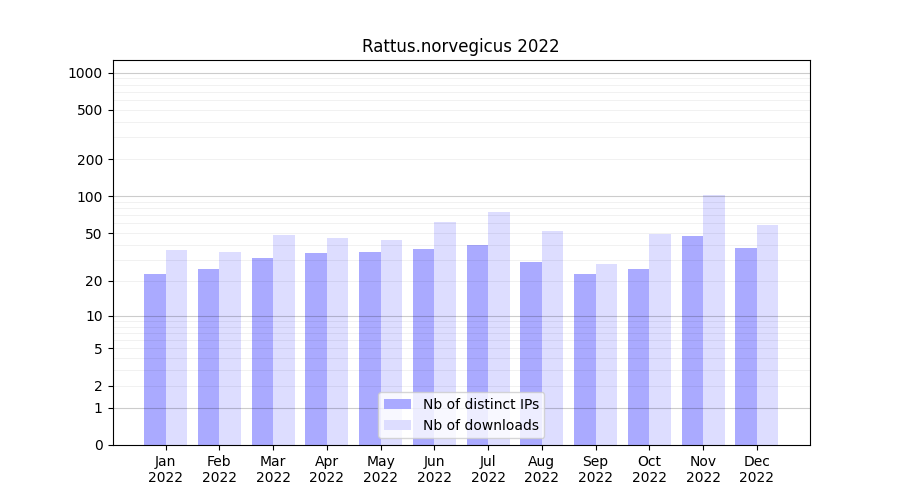Click the 'Nb of distinct IPs' legend swatch

click(x=397, y=404)
